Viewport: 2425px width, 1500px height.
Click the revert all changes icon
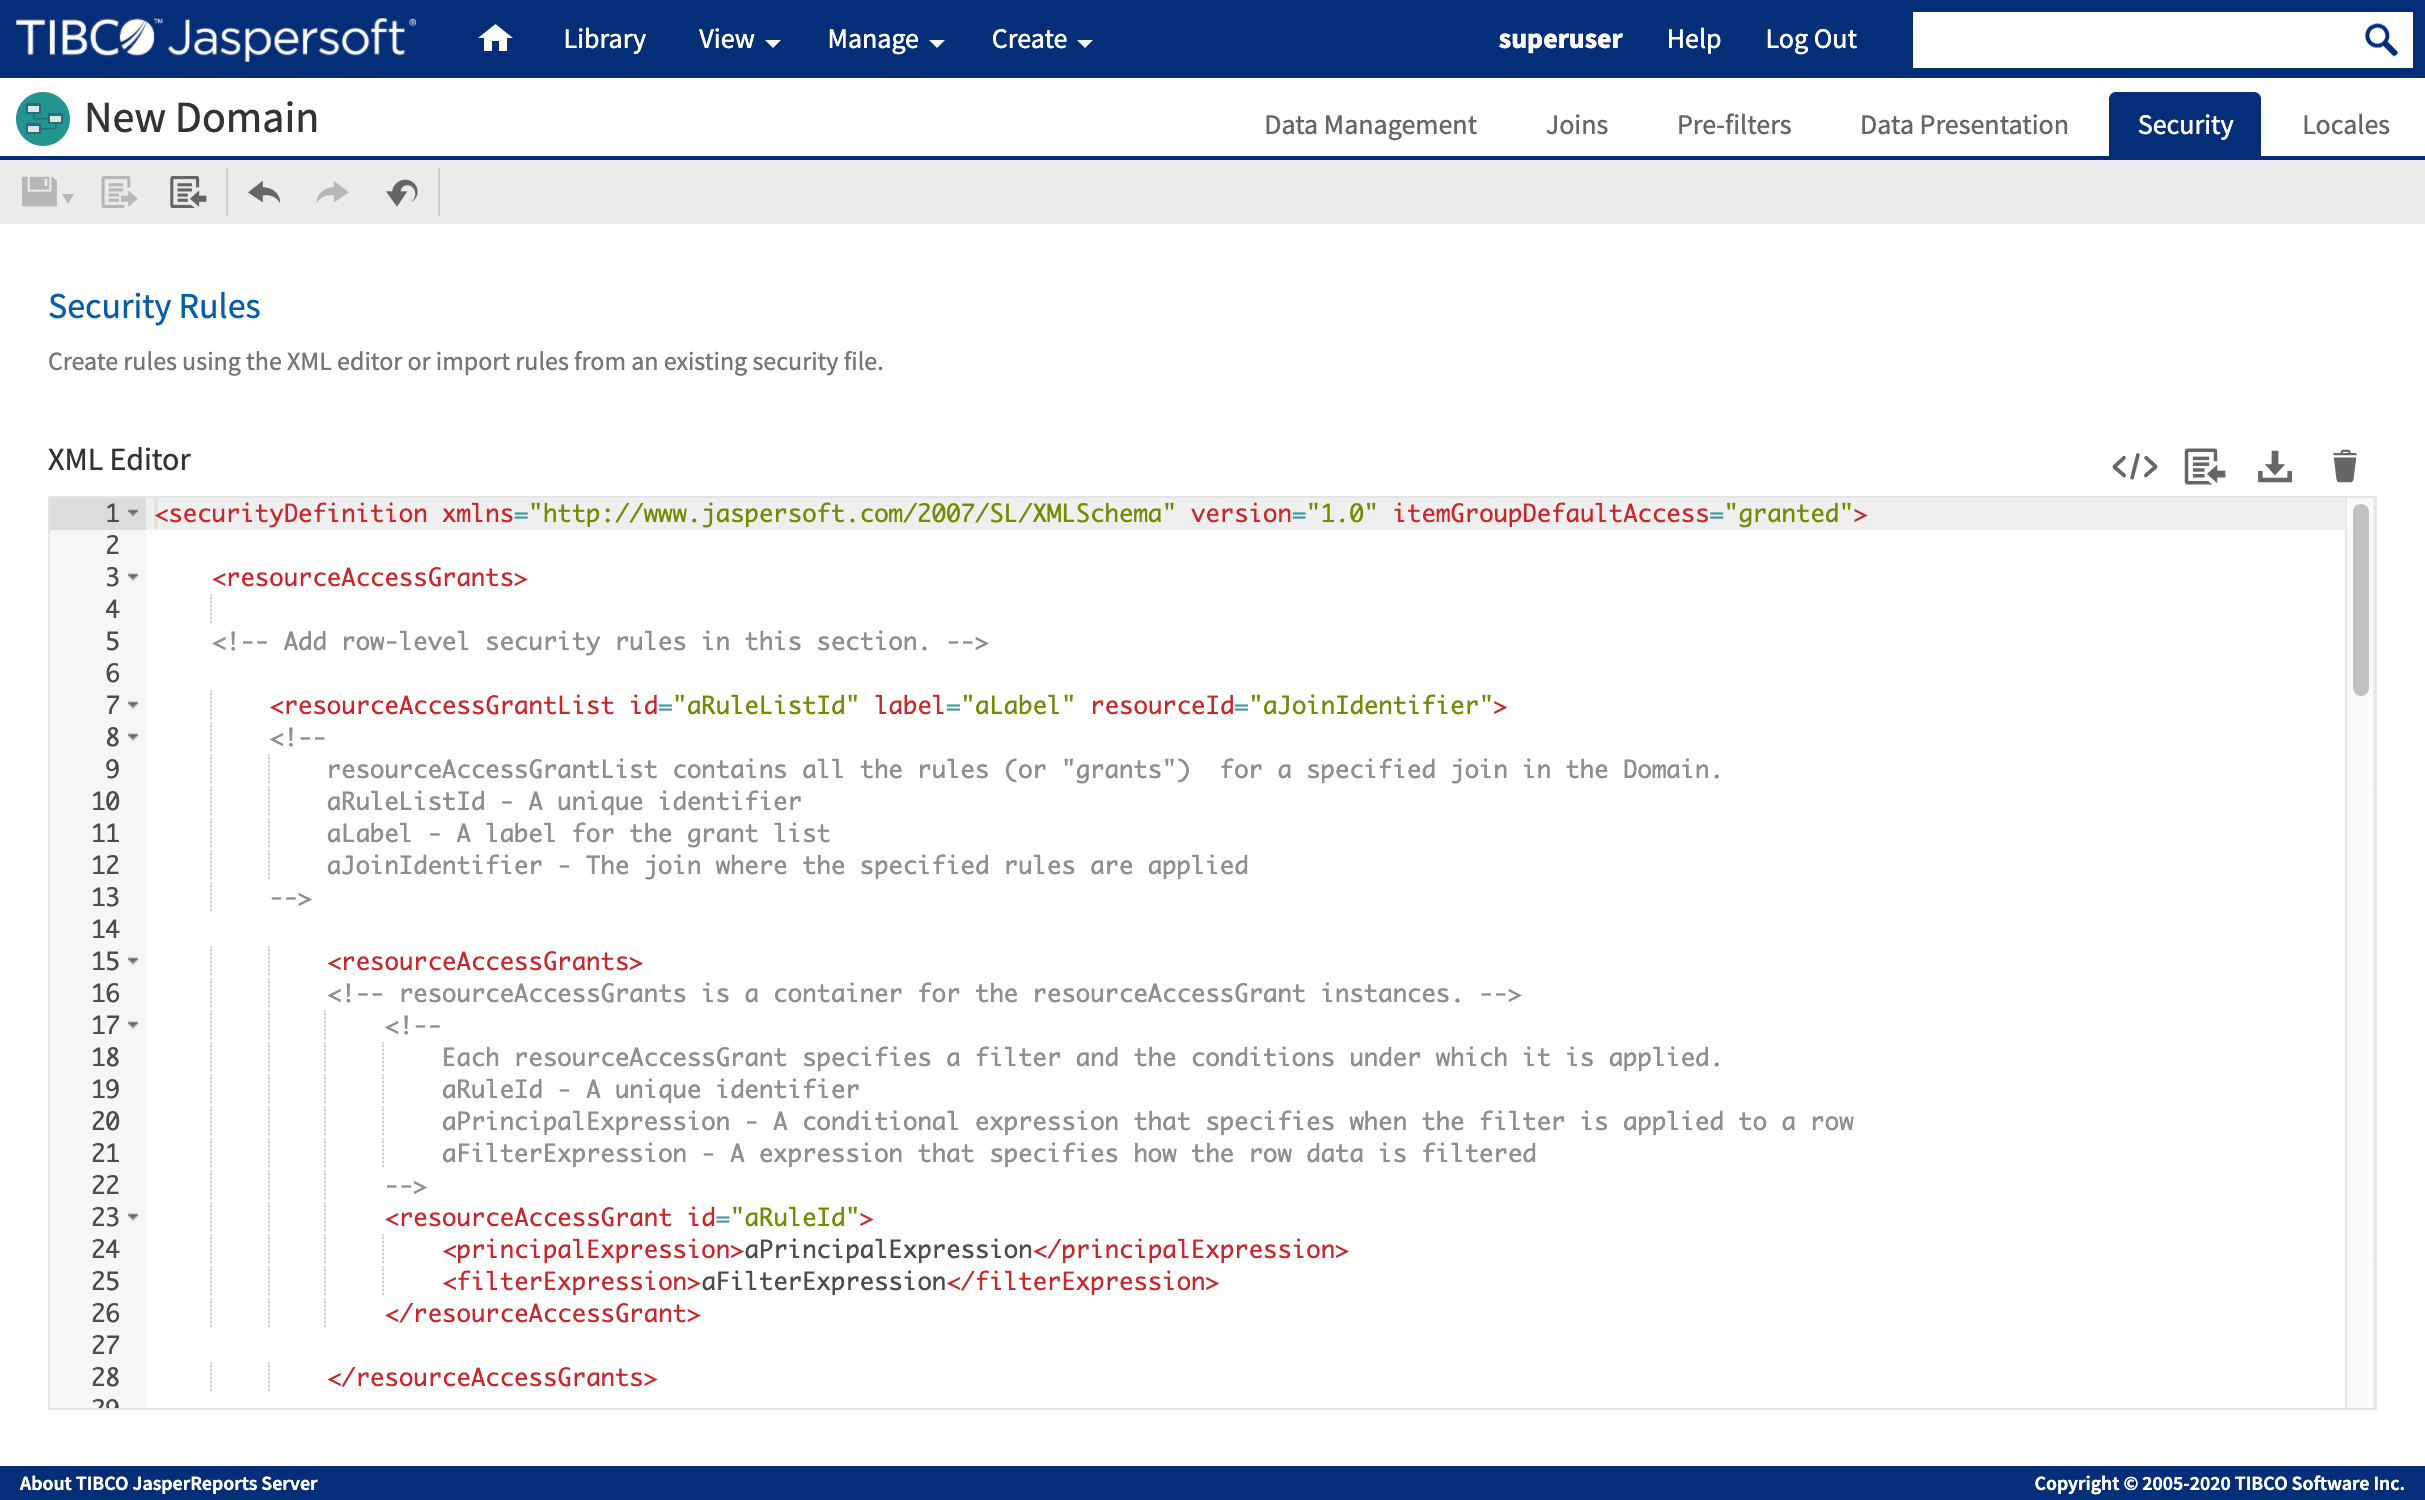[402, 191]
